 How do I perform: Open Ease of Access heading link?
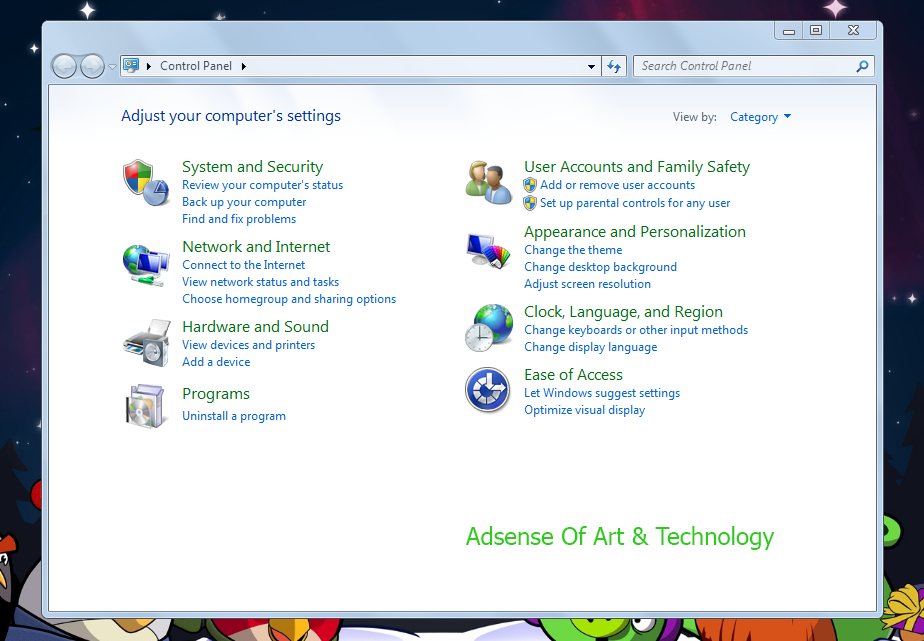click(x=573, y=375)
